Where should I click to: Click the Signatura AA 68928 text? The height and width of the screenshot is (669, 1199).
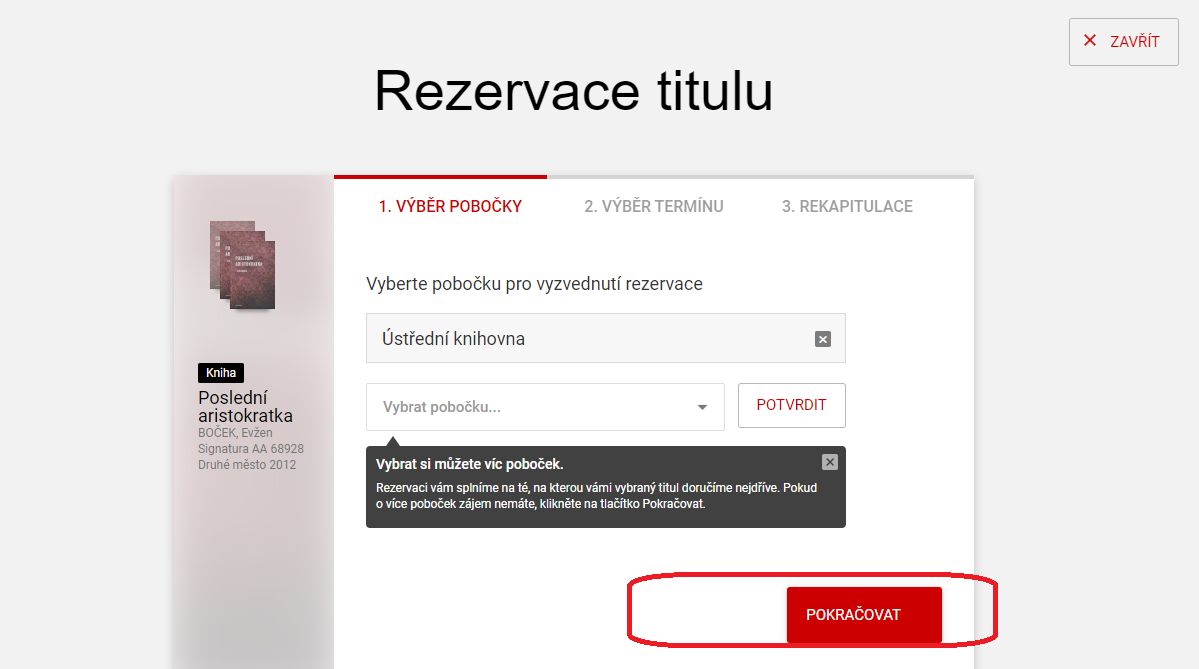tap(251, 449)
